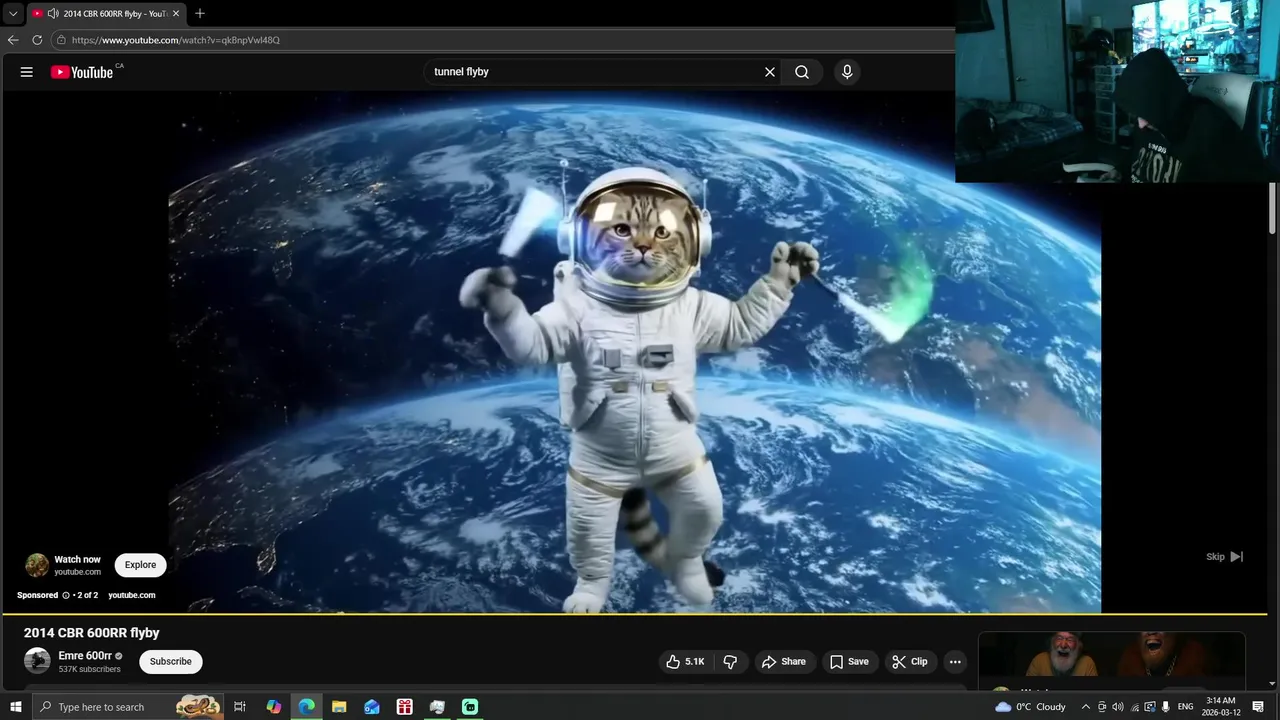1280x720 pixels.
Task: Open Outlook mail taskbar icon
Action: tap(372, 707)
